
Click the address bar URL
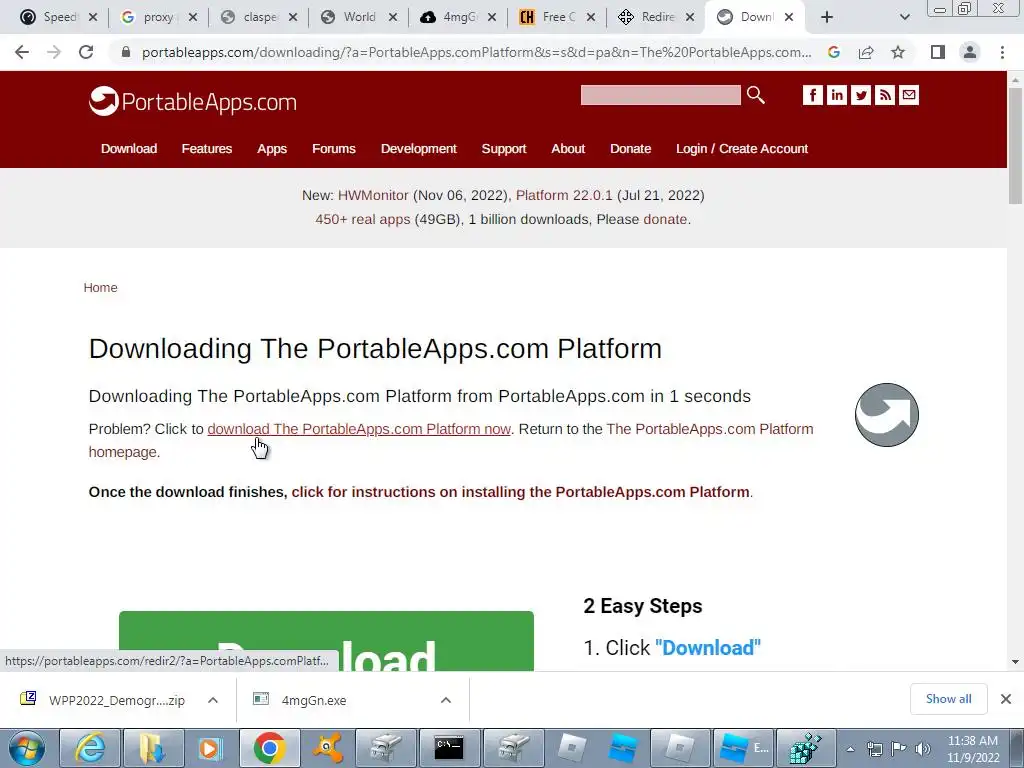coord(477,52)
